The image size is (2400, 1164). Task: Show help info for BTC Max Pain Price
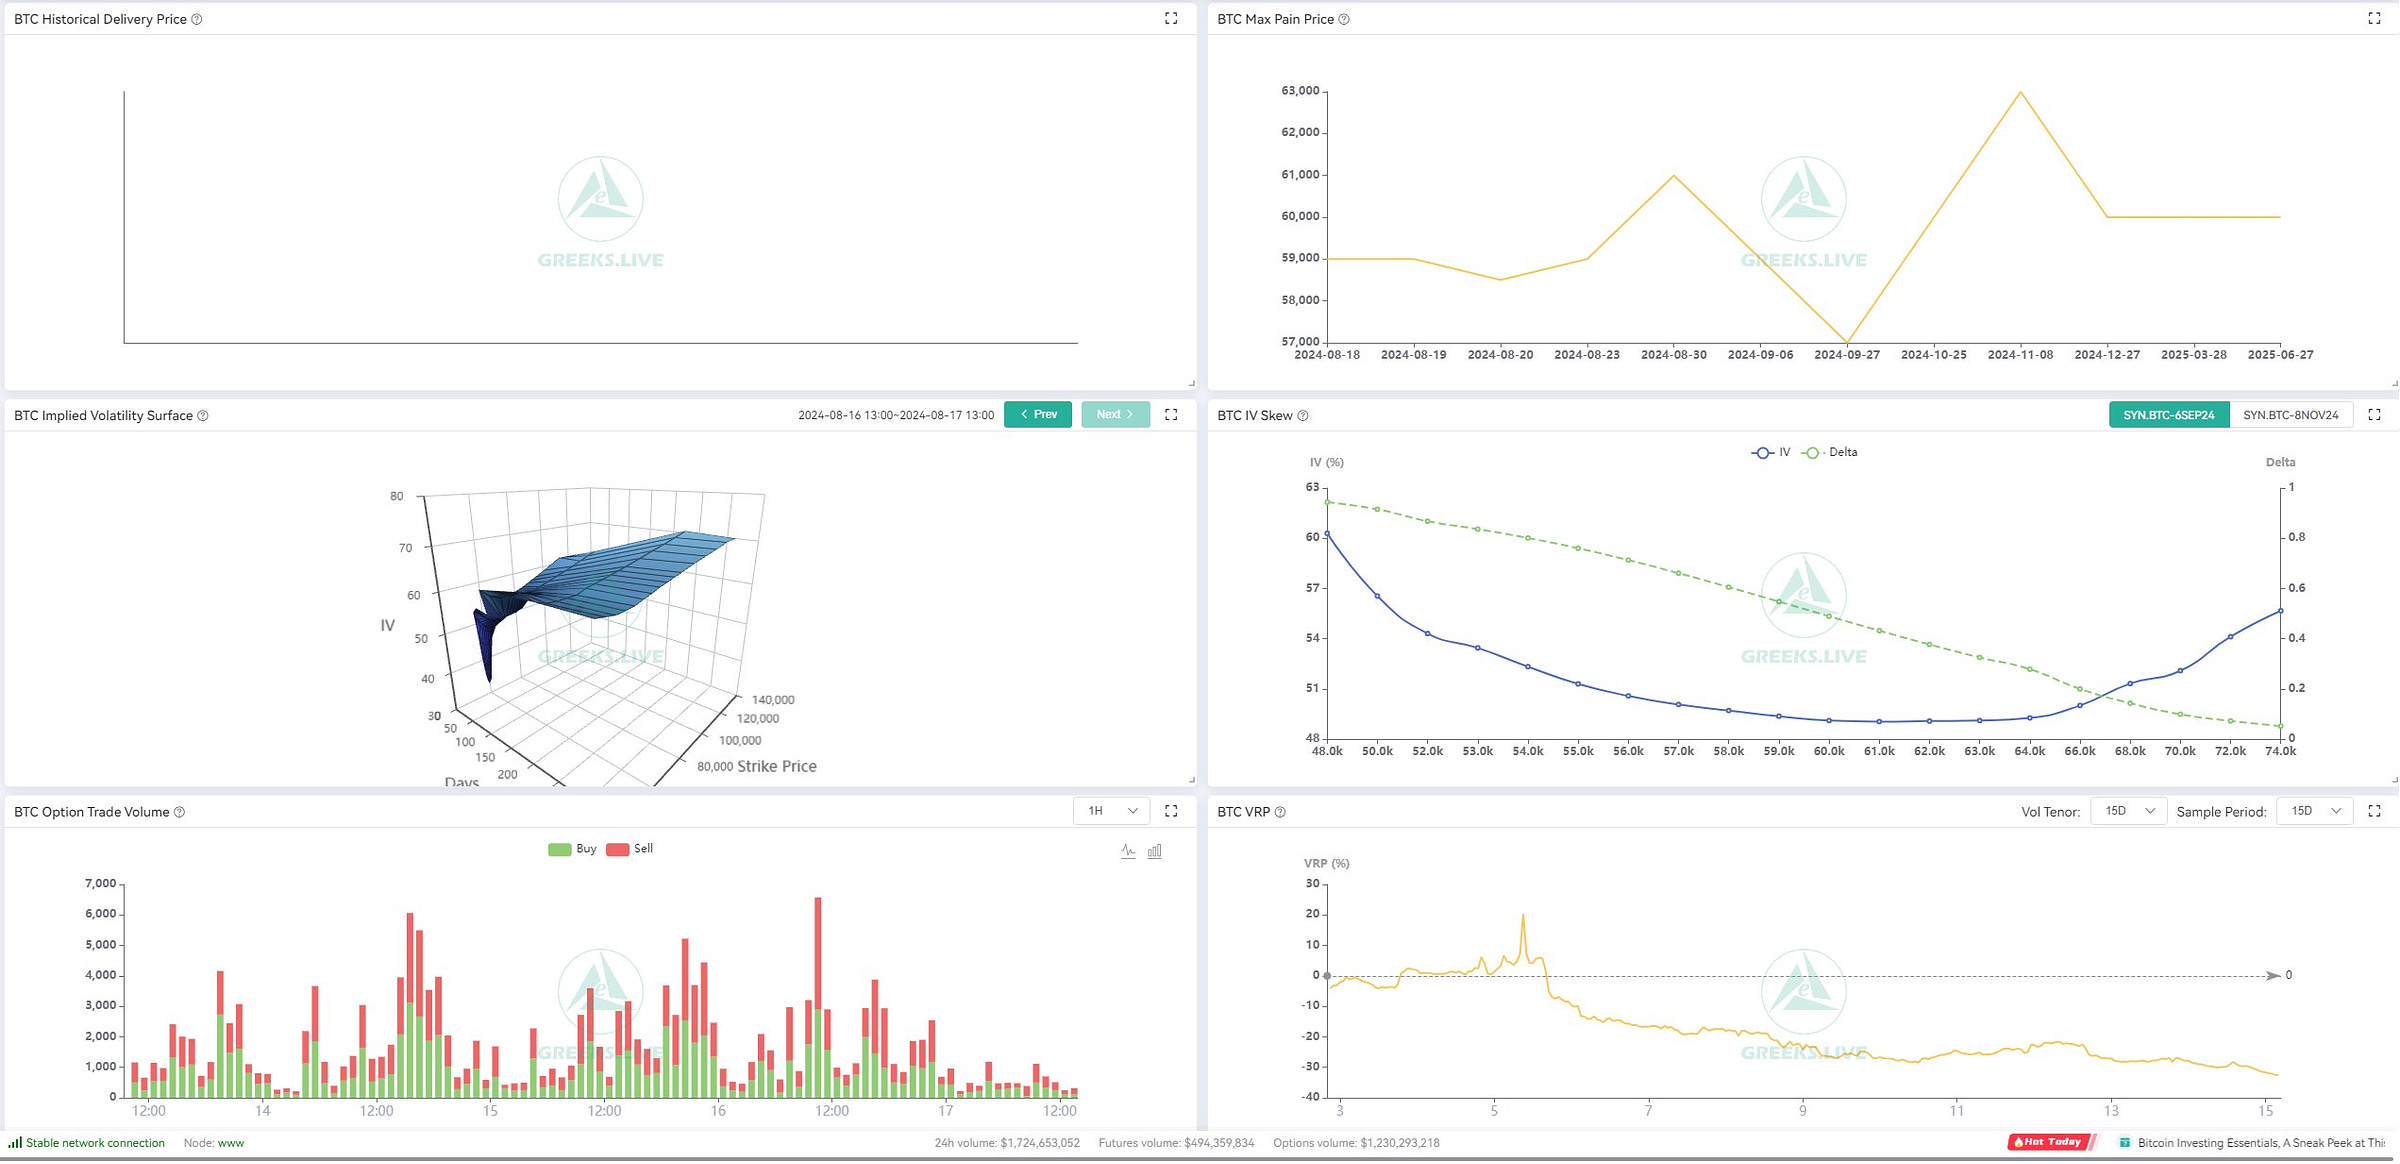[x=1344, y=19]
